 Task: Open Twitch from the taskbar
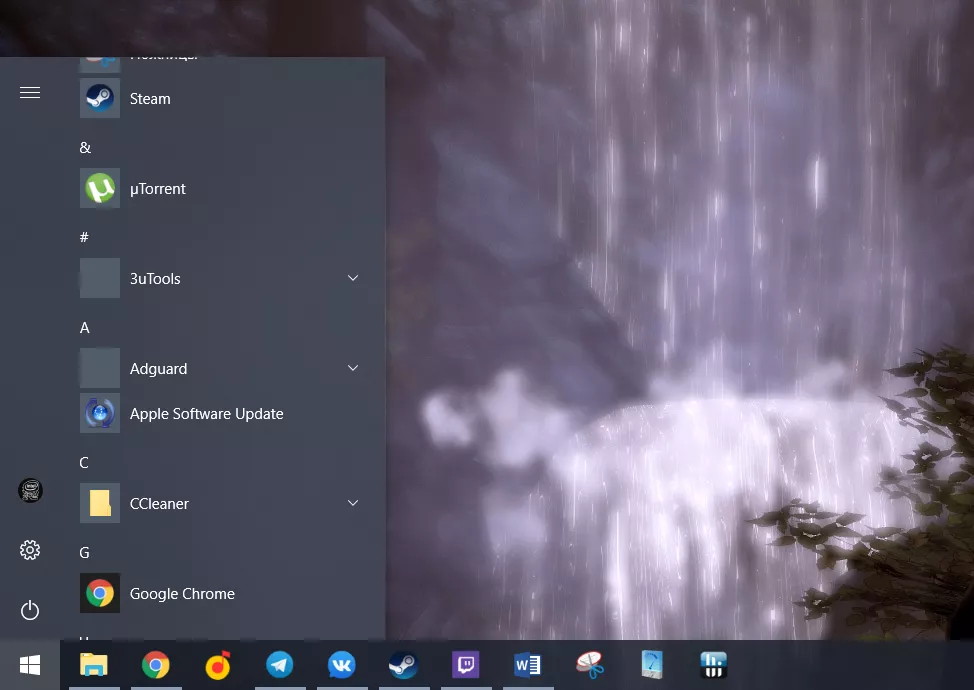pyautogui.click(x=466, y=665)
